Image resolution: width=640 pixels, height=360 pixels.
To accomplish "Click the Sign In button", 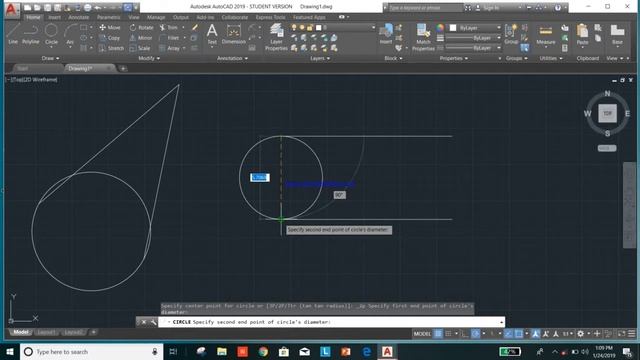I will click(x=491, y=7).
